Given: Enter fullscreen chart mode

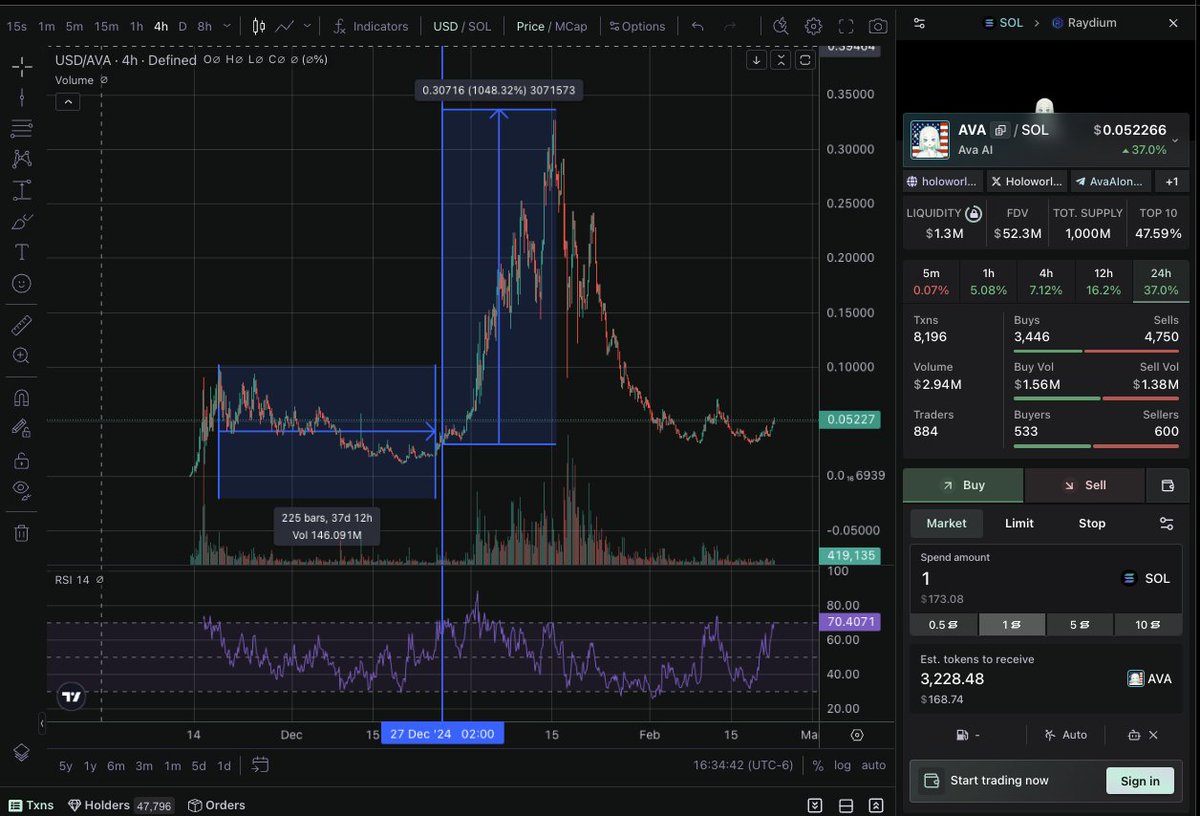Looking at the screenshot, I should [846, 26].
